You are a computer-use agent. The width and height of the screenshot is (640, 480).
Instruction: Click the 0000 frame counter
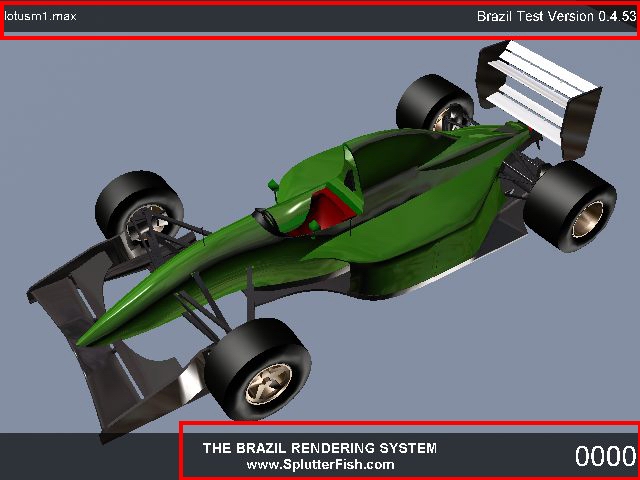(x=606, y=456)
